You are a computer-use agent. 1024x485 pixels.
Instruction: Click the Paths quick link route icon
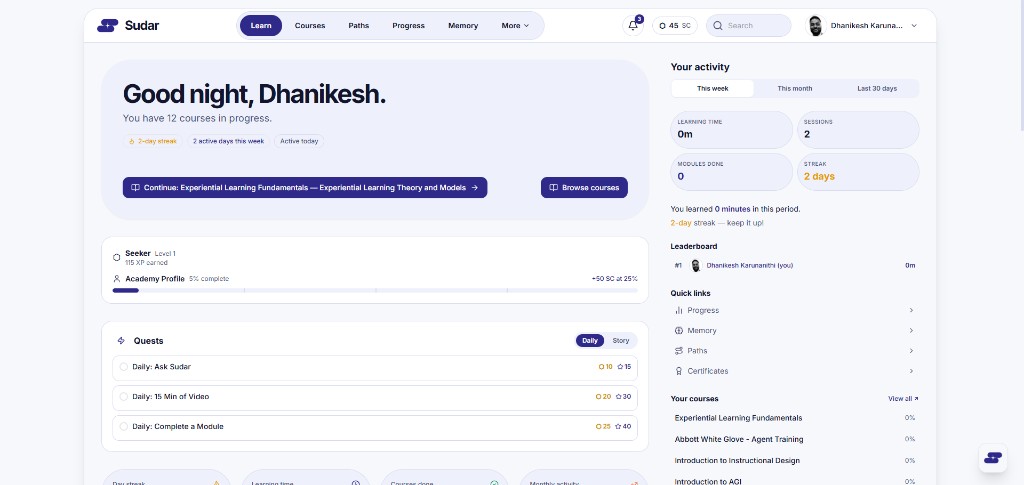pos(679,351)
